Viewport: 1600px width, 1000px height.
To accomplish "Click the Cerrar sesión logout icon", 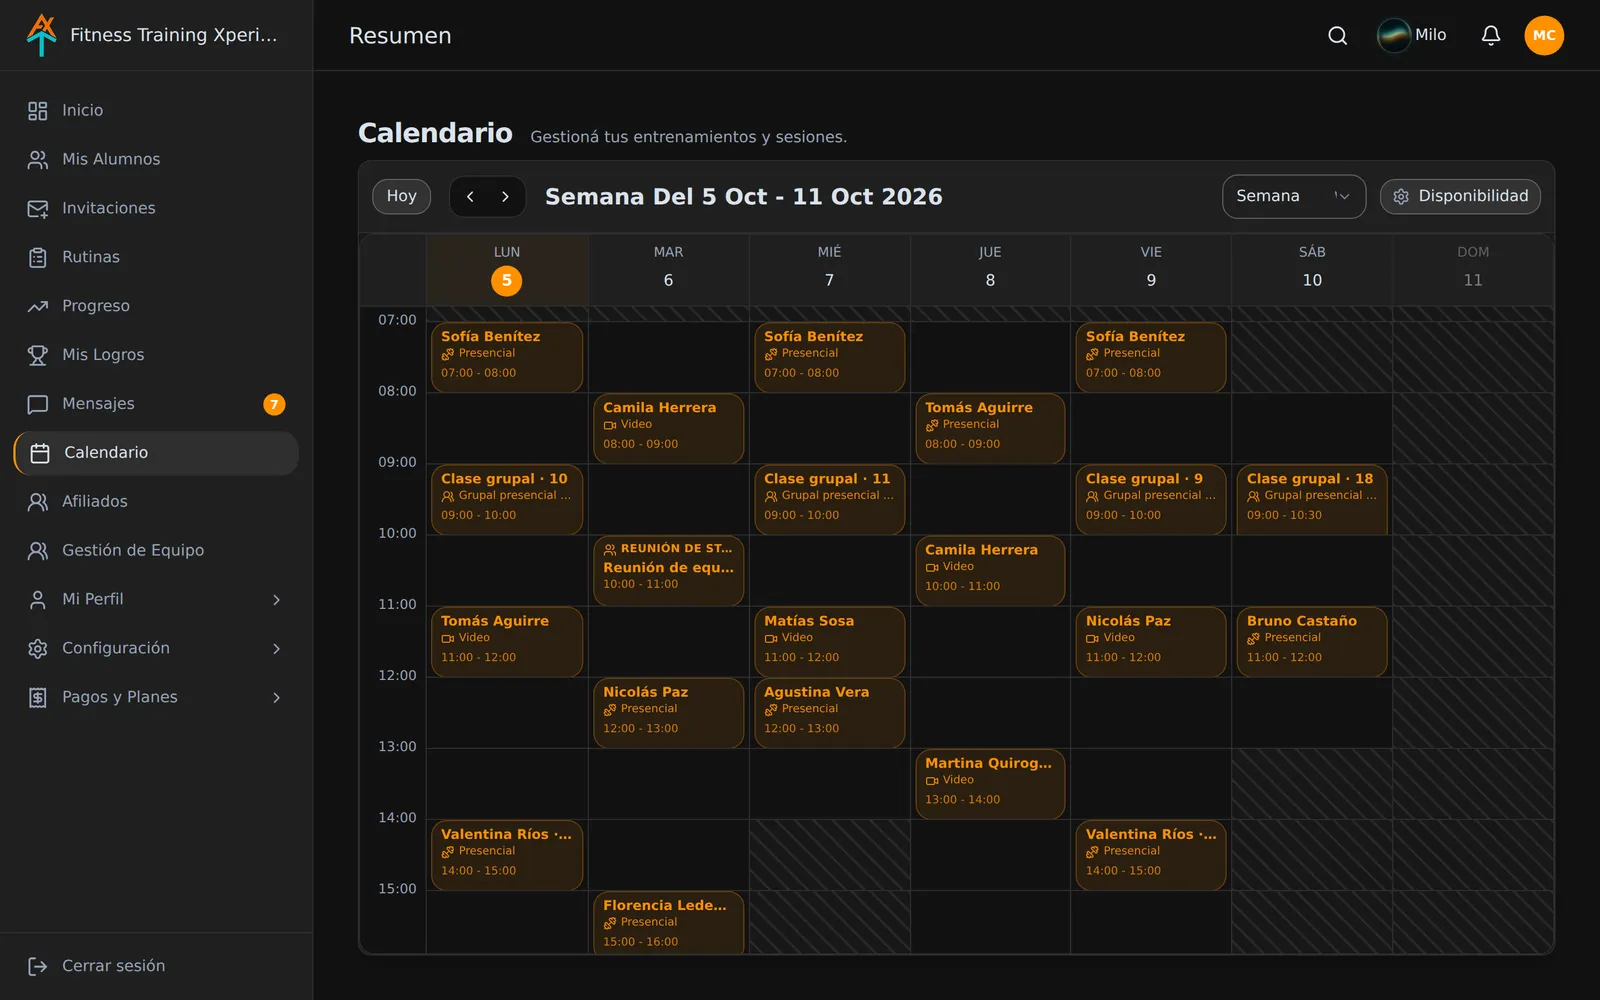I will click(38, 966).
